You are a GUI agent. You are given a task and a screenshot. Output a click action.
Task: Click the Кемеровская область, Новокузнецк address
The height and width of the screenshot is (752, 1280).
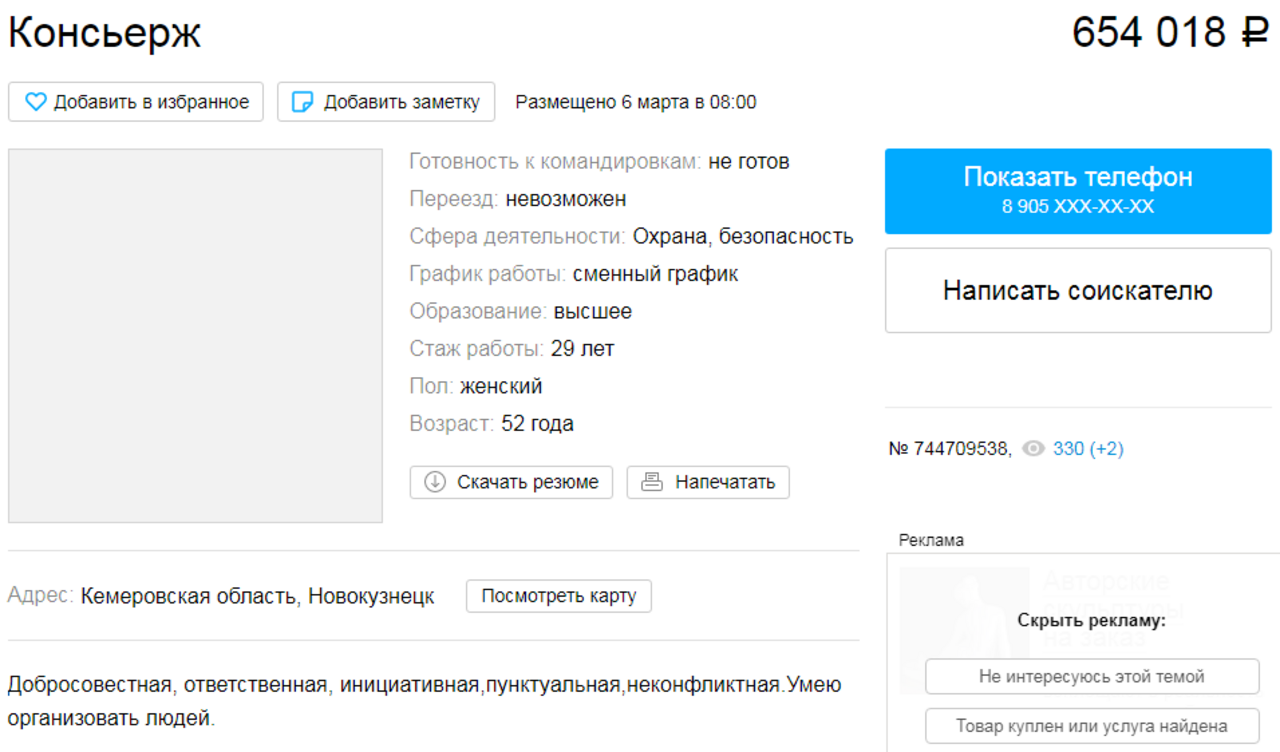(257, 596)
